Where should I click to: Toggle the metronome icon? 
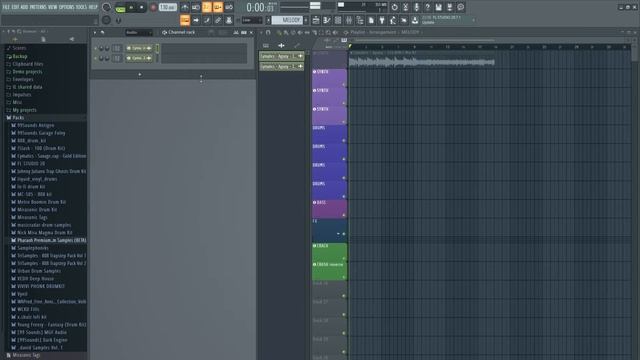185,7
